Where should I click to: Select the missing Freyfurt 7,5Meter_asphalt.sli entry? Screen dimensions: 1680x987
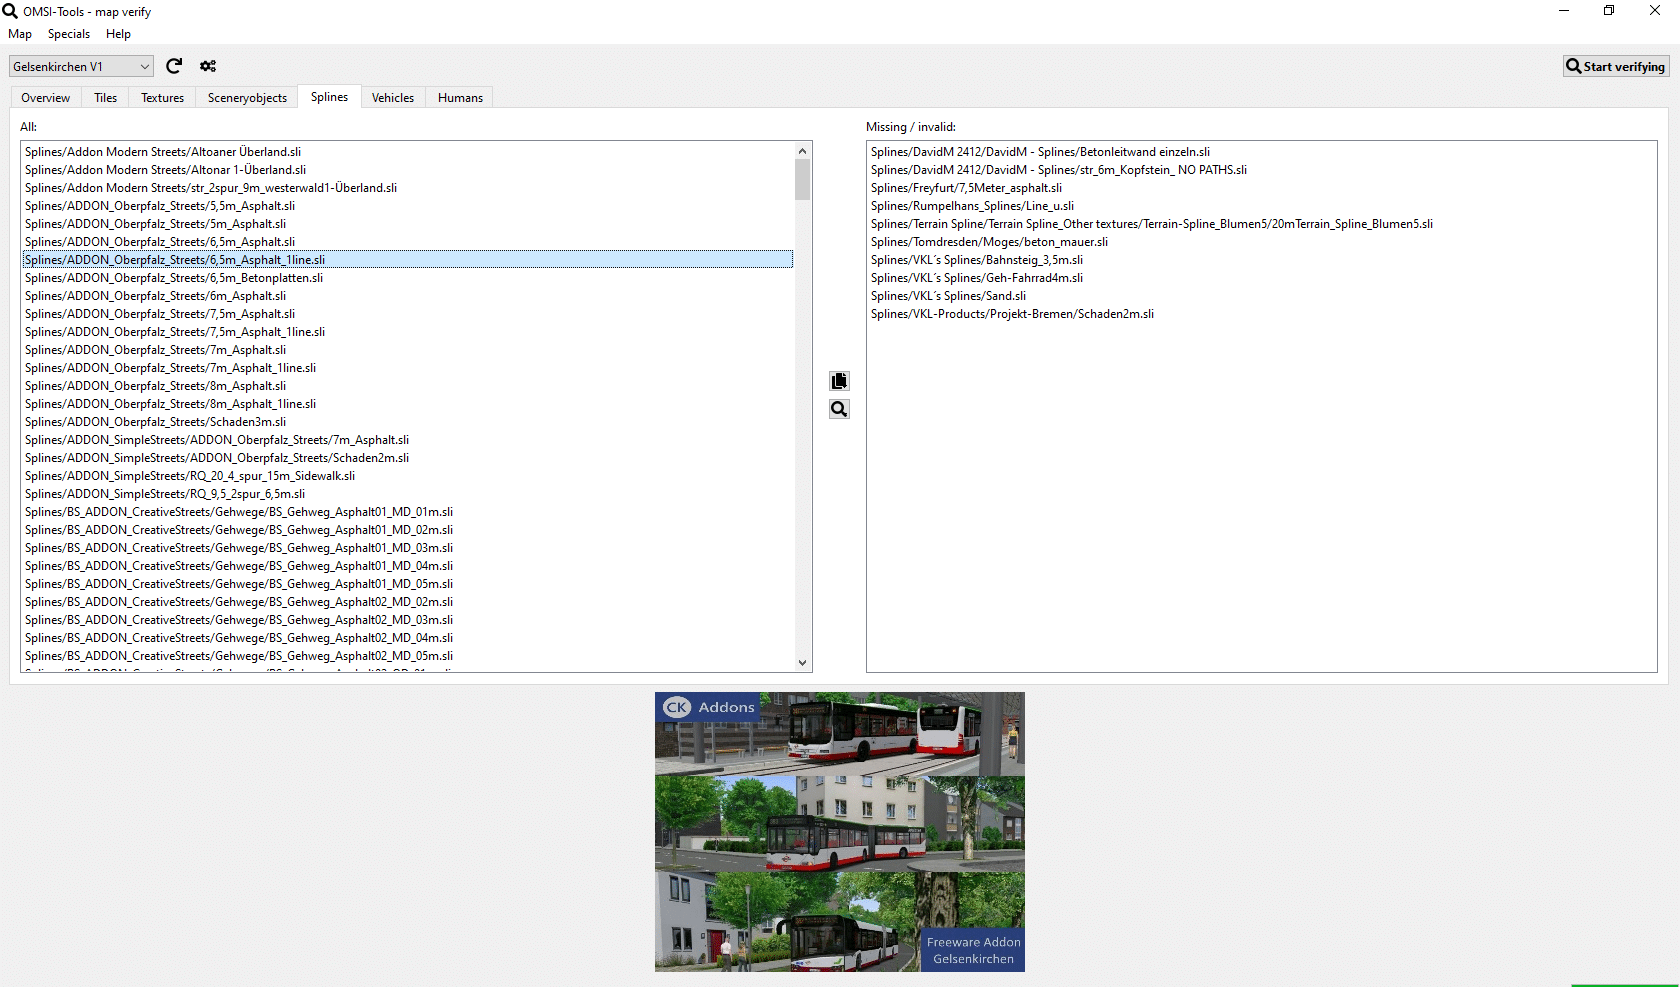tap(966, 188)
